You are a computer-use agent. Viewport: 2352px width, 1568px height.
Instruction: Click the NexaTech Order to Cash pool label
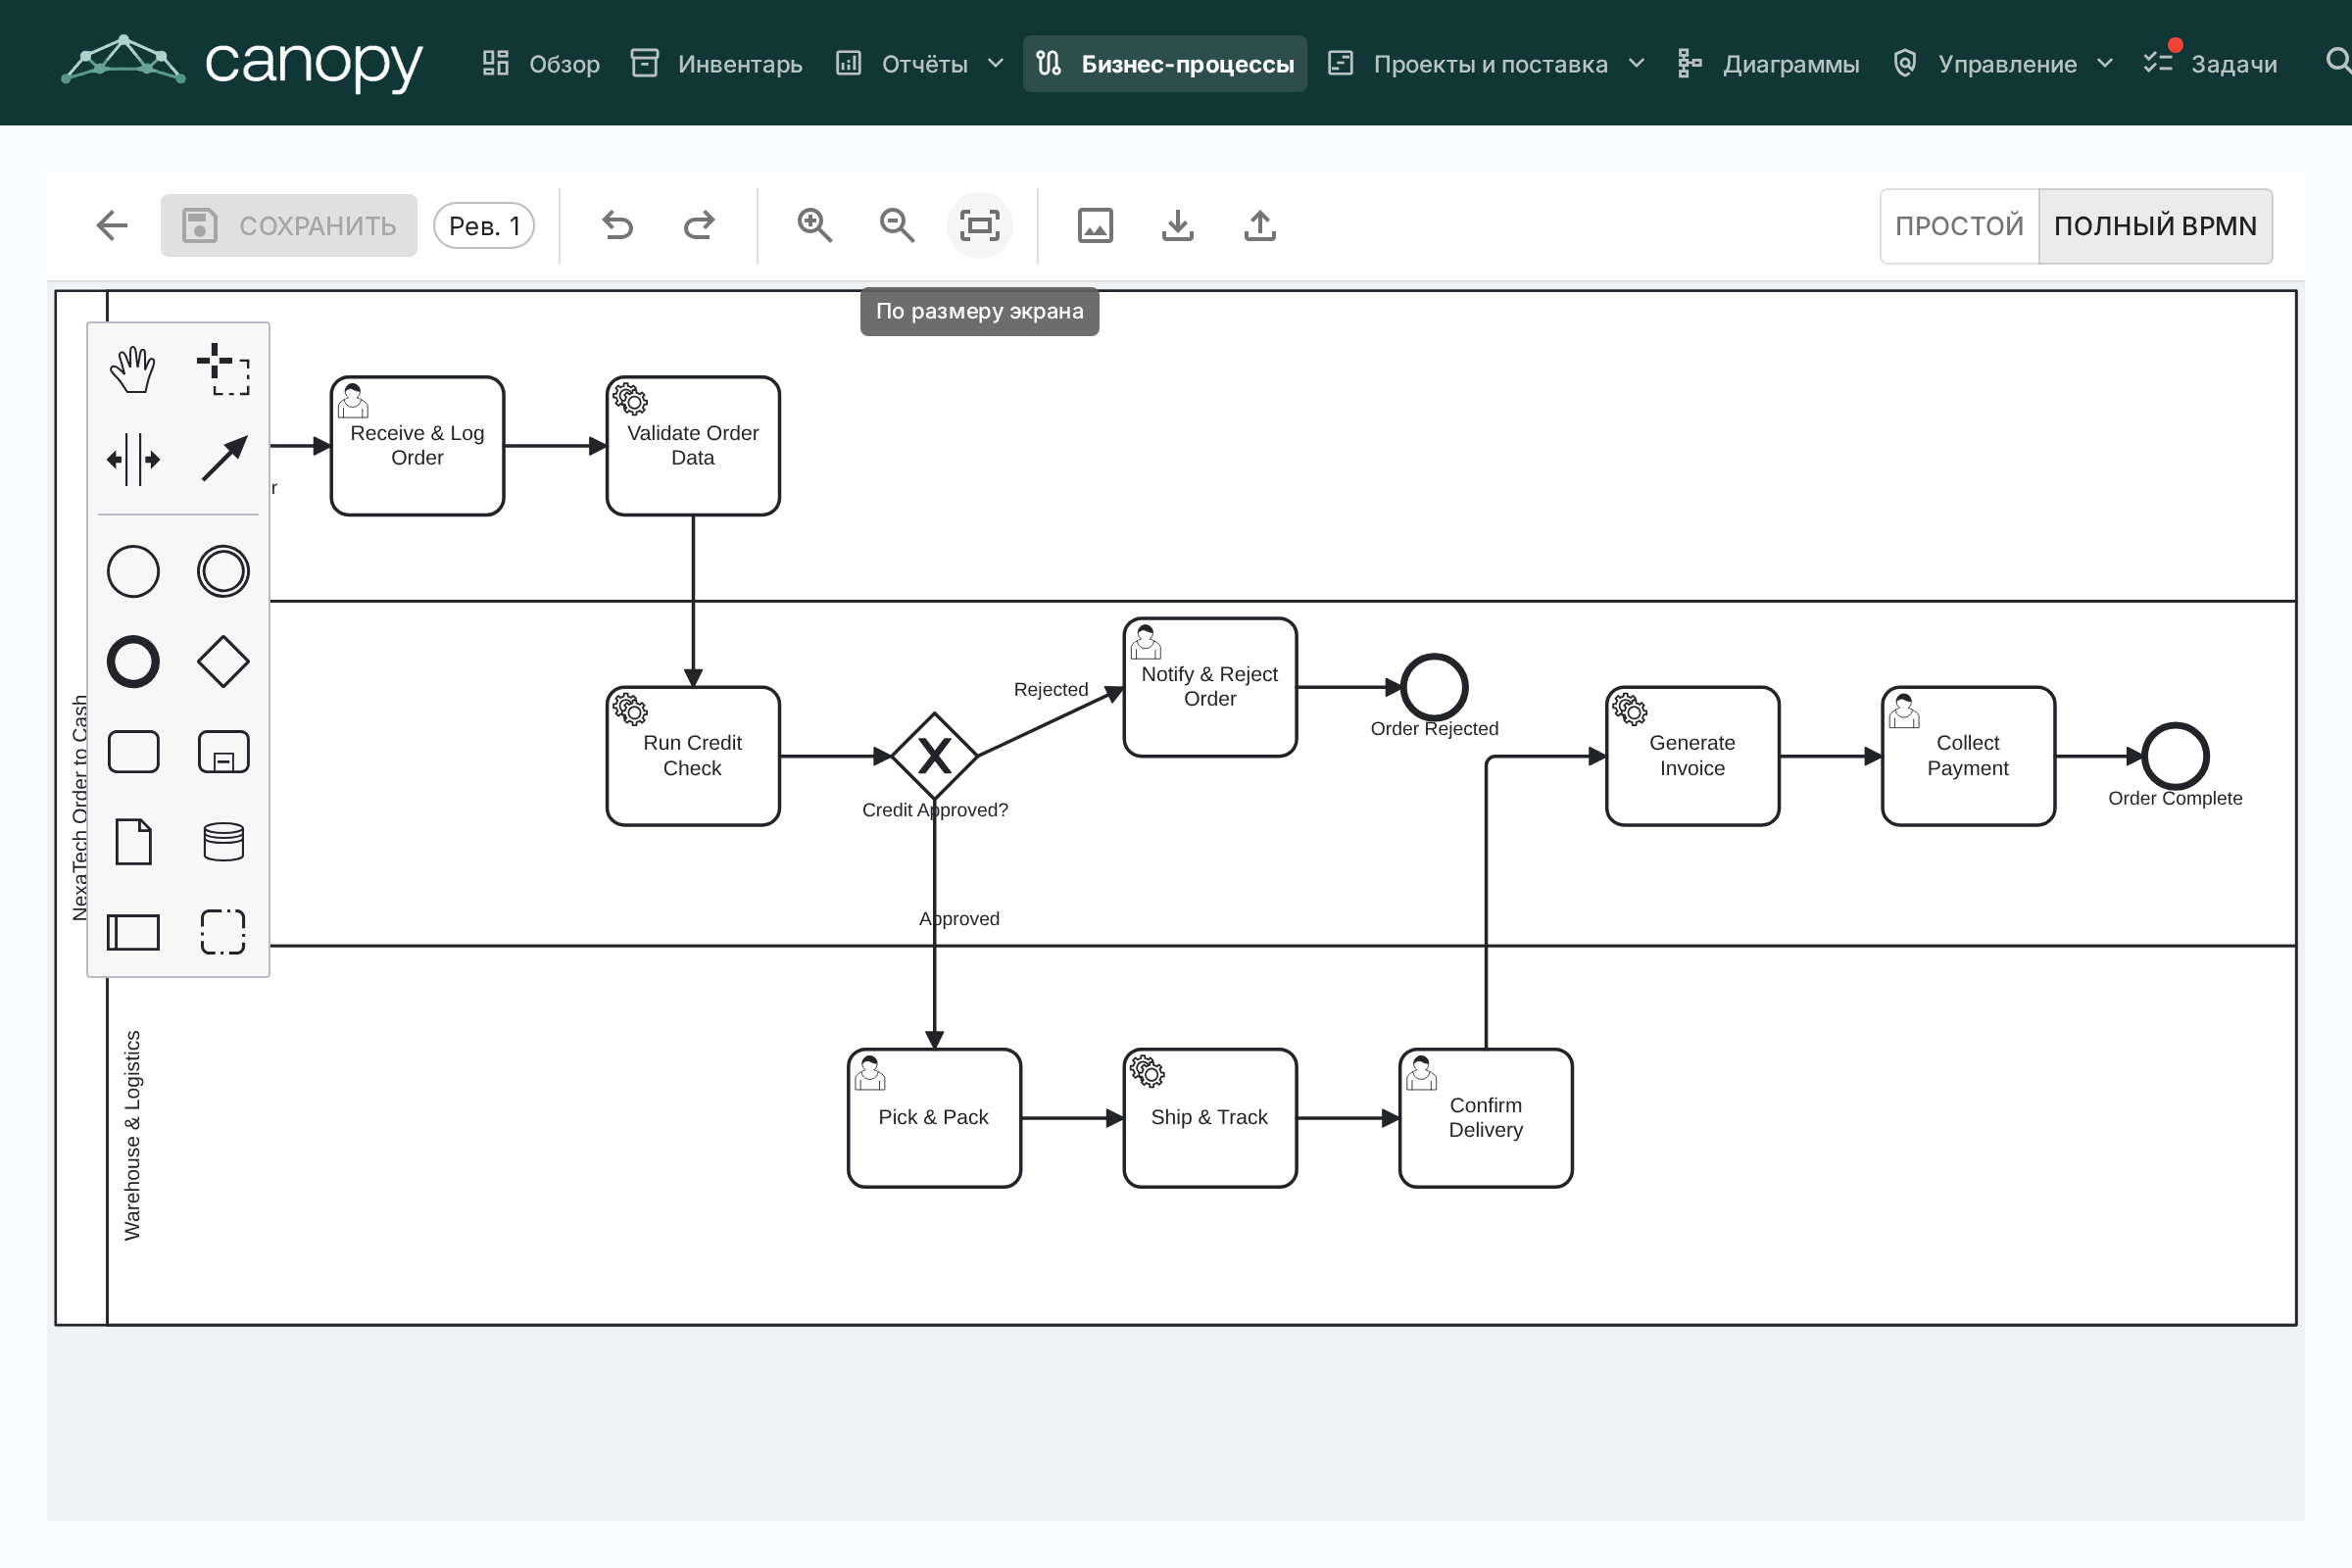[x=80, y=808]
